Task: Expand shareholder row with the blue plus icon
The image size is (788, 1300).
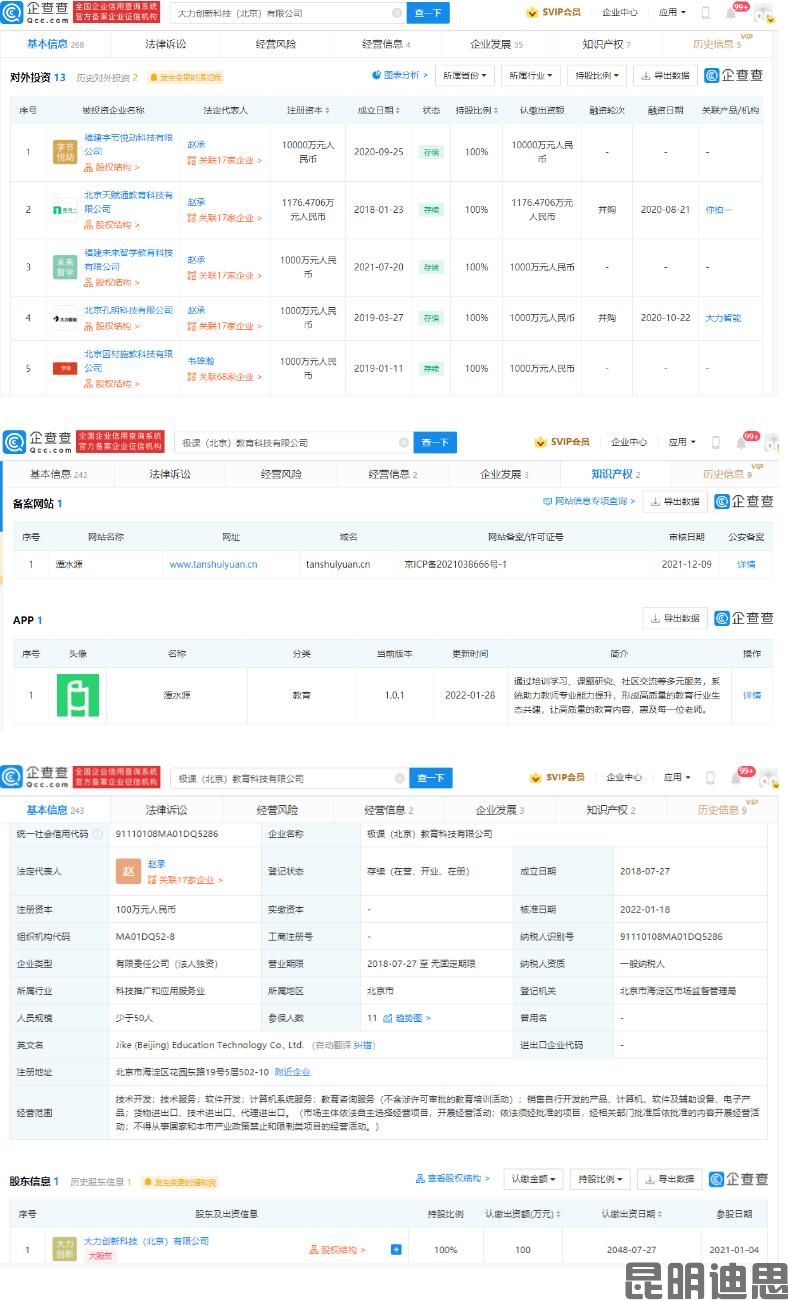Action: tap(396, 1249)
